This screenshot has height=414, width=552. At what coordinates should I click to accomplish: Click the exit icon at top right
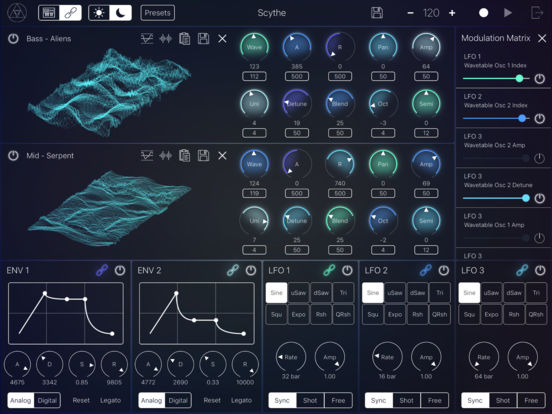click(537, 13)
